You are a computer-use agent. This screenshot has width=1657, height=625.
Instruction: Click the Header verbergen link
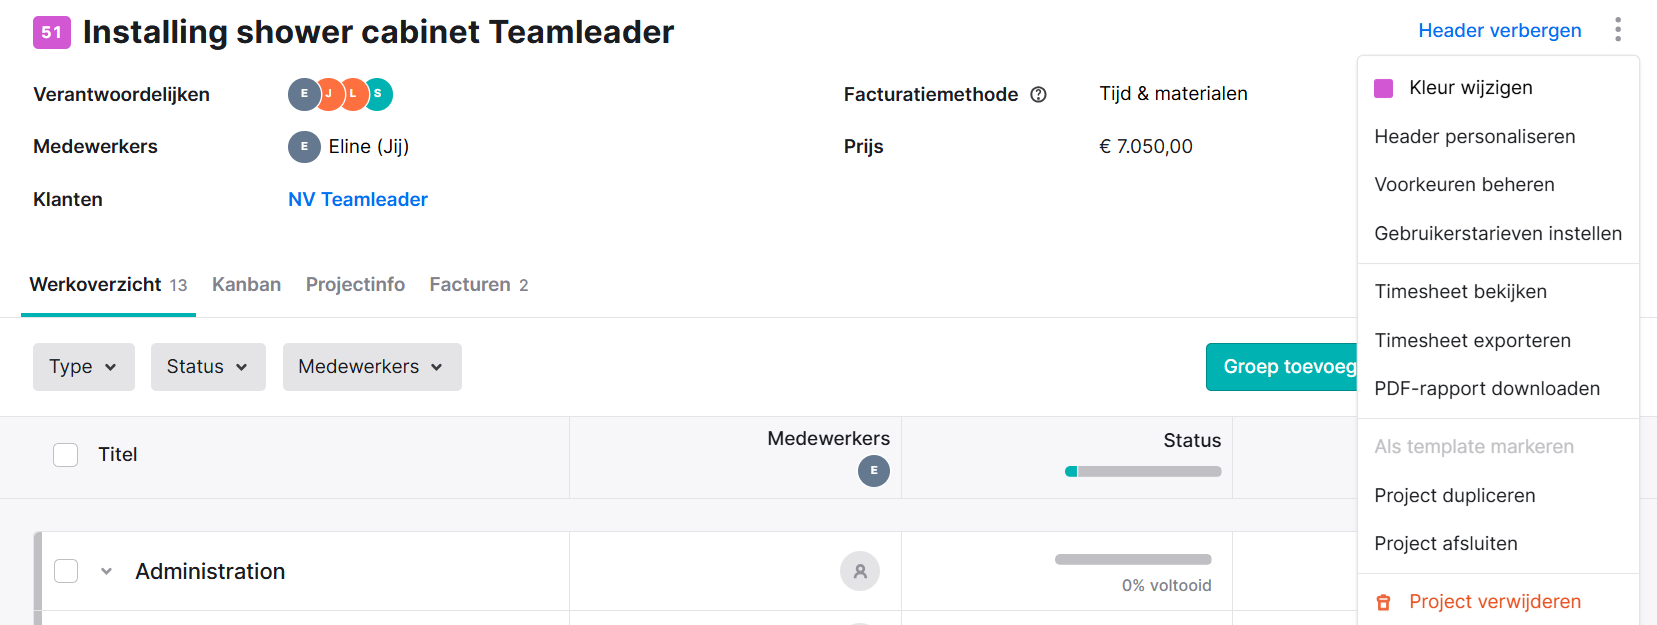[1500, 31]
